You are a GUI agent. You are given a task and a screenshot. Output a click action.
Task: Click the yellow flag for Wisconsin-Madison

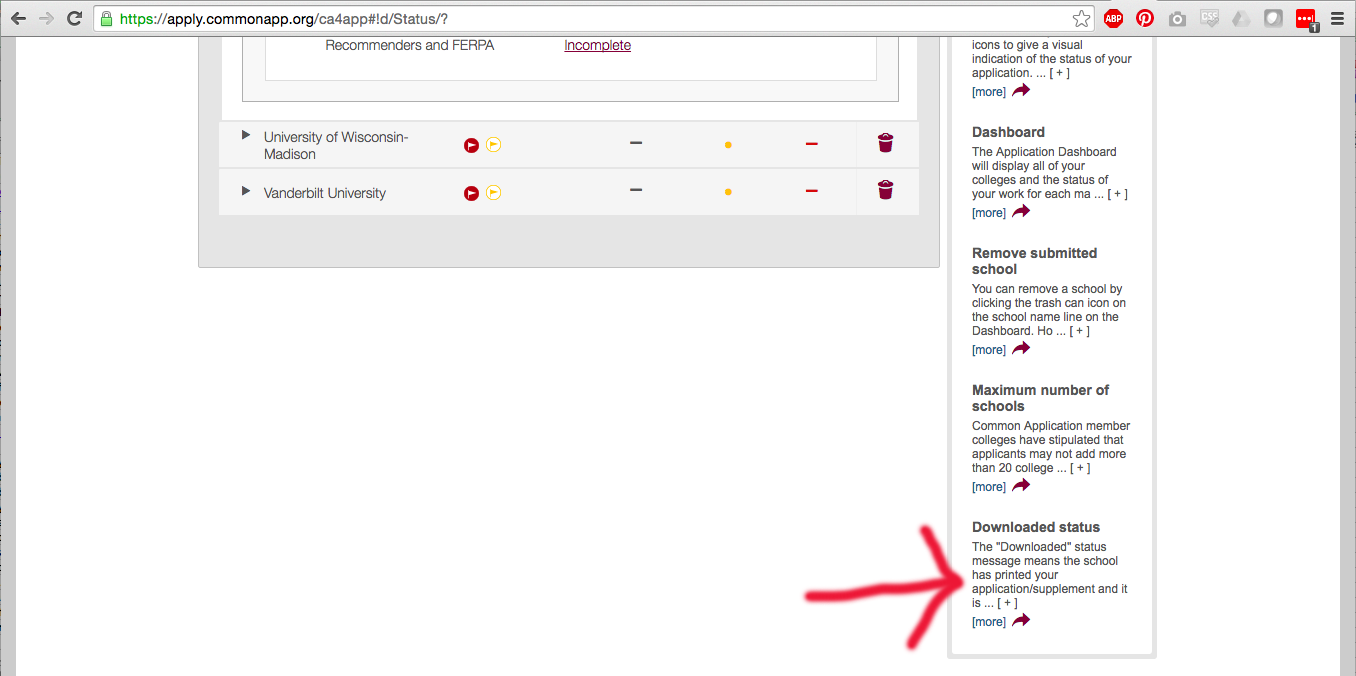pos(493,145)
